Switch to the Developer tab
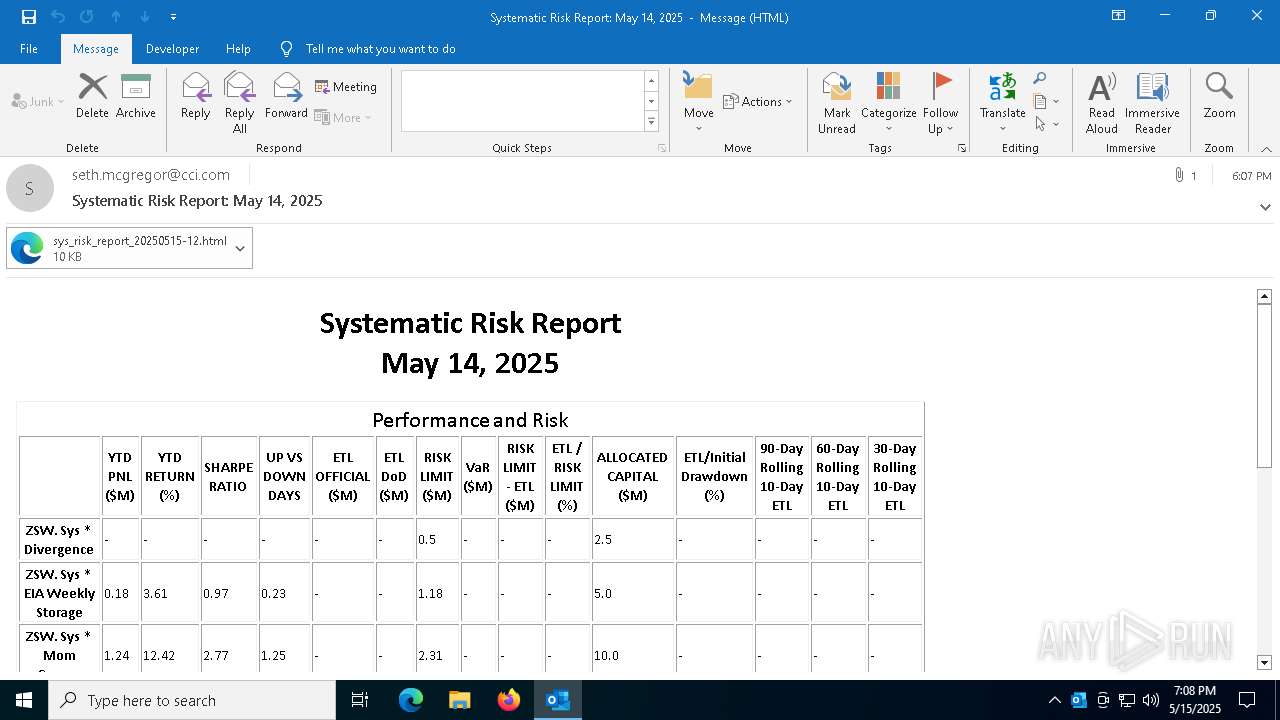This screenshot has width=1280, height=720. (172, 49)
